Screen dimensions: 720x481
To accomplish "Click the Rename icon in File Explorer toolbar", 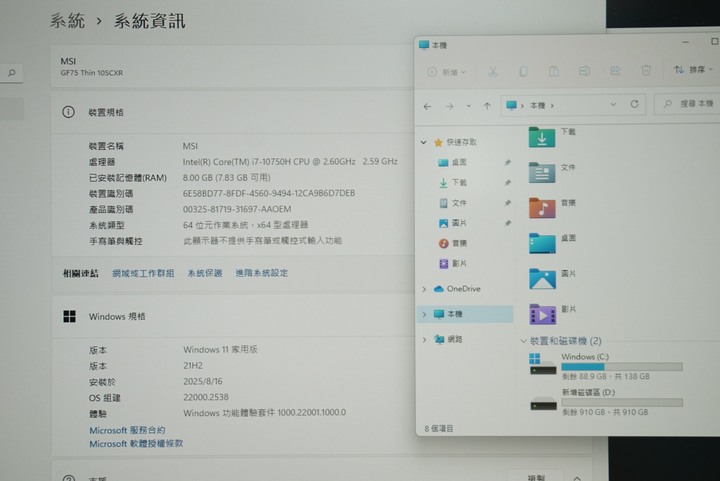I will (584, 71).
